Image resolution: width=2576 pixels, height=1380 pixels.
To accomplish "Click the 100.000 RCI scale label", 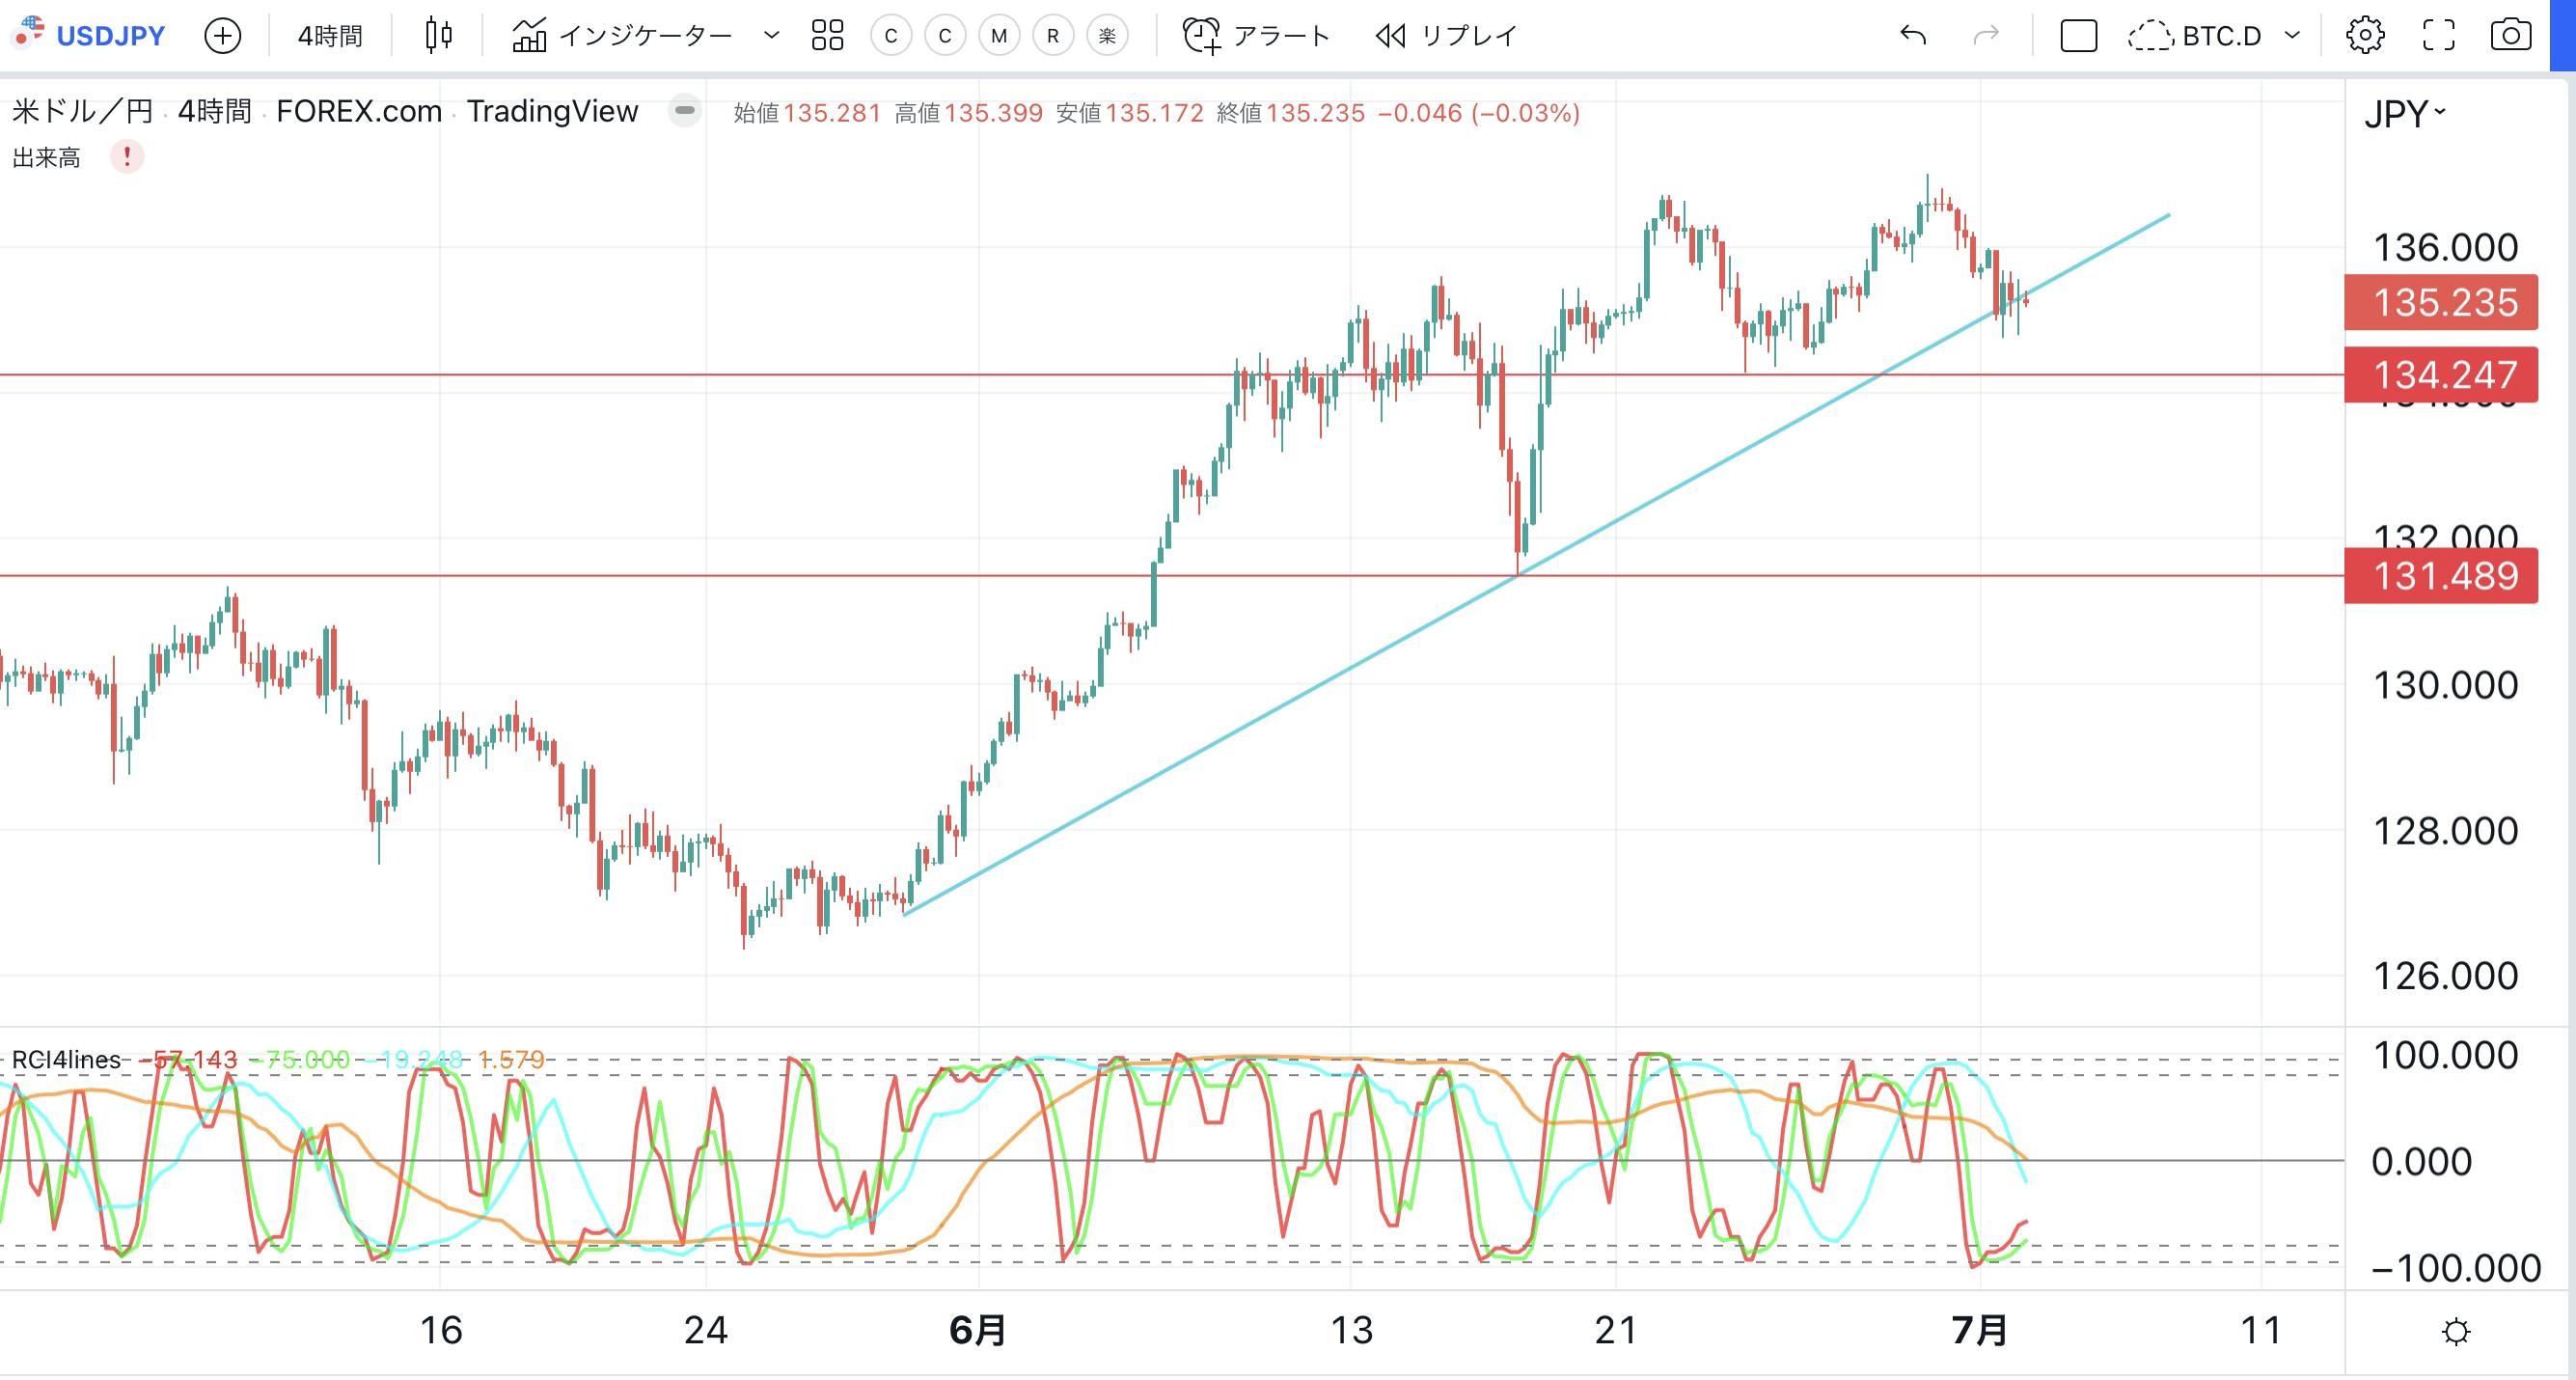I will pyautogui.click(x=2446, y=1055).
